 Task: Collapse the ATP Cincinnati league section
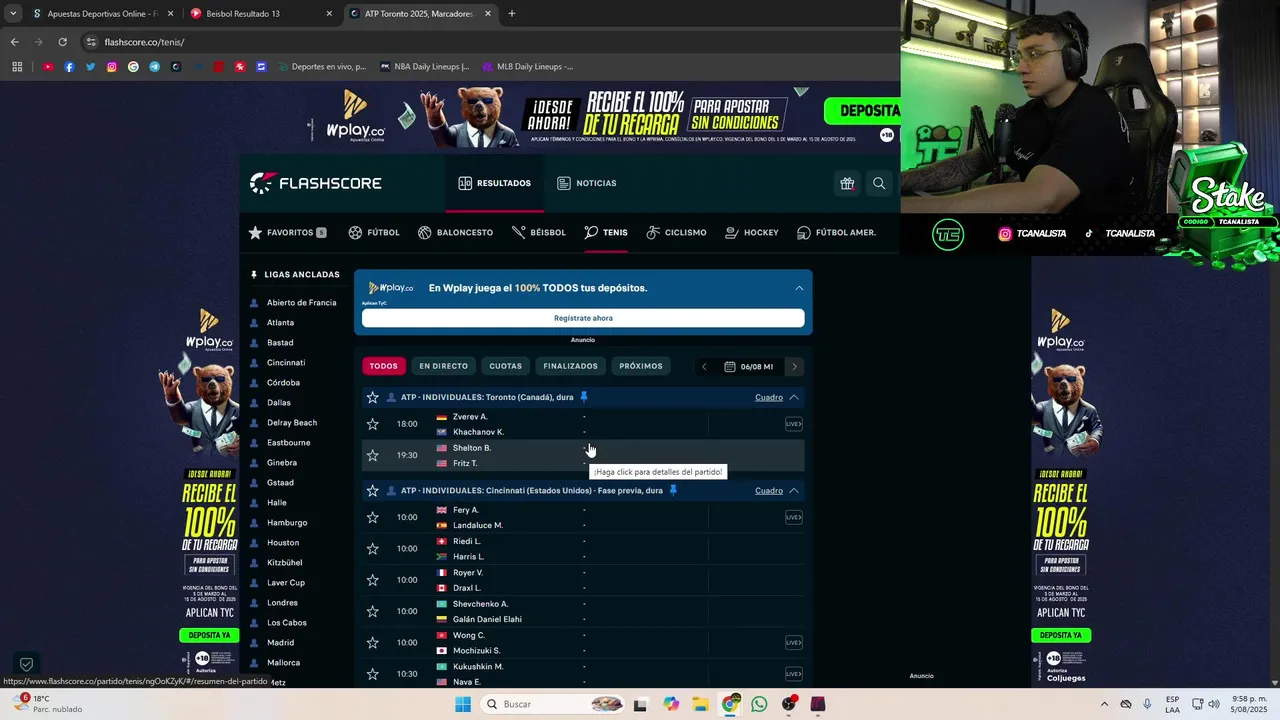coord(794,490)
